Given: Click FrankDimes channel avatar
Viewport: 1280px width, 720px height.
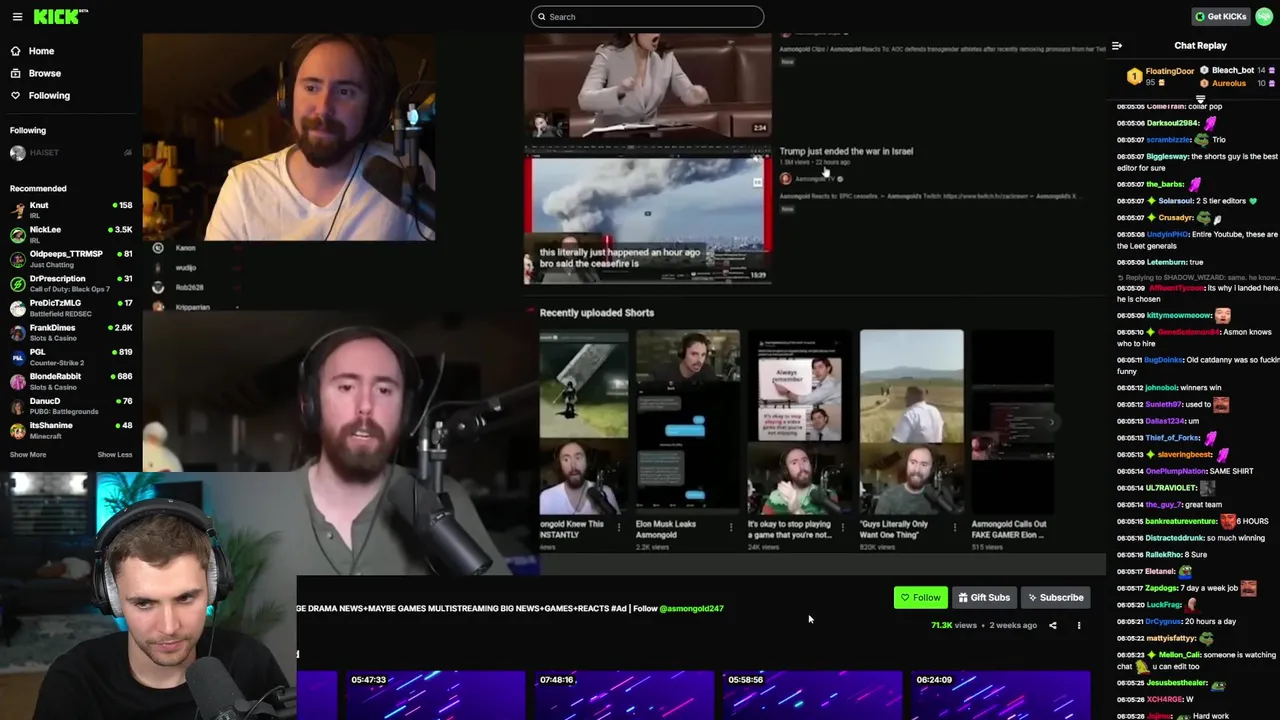Looking at the screenshot, I should pyautogui.click(x=18, y=332).
